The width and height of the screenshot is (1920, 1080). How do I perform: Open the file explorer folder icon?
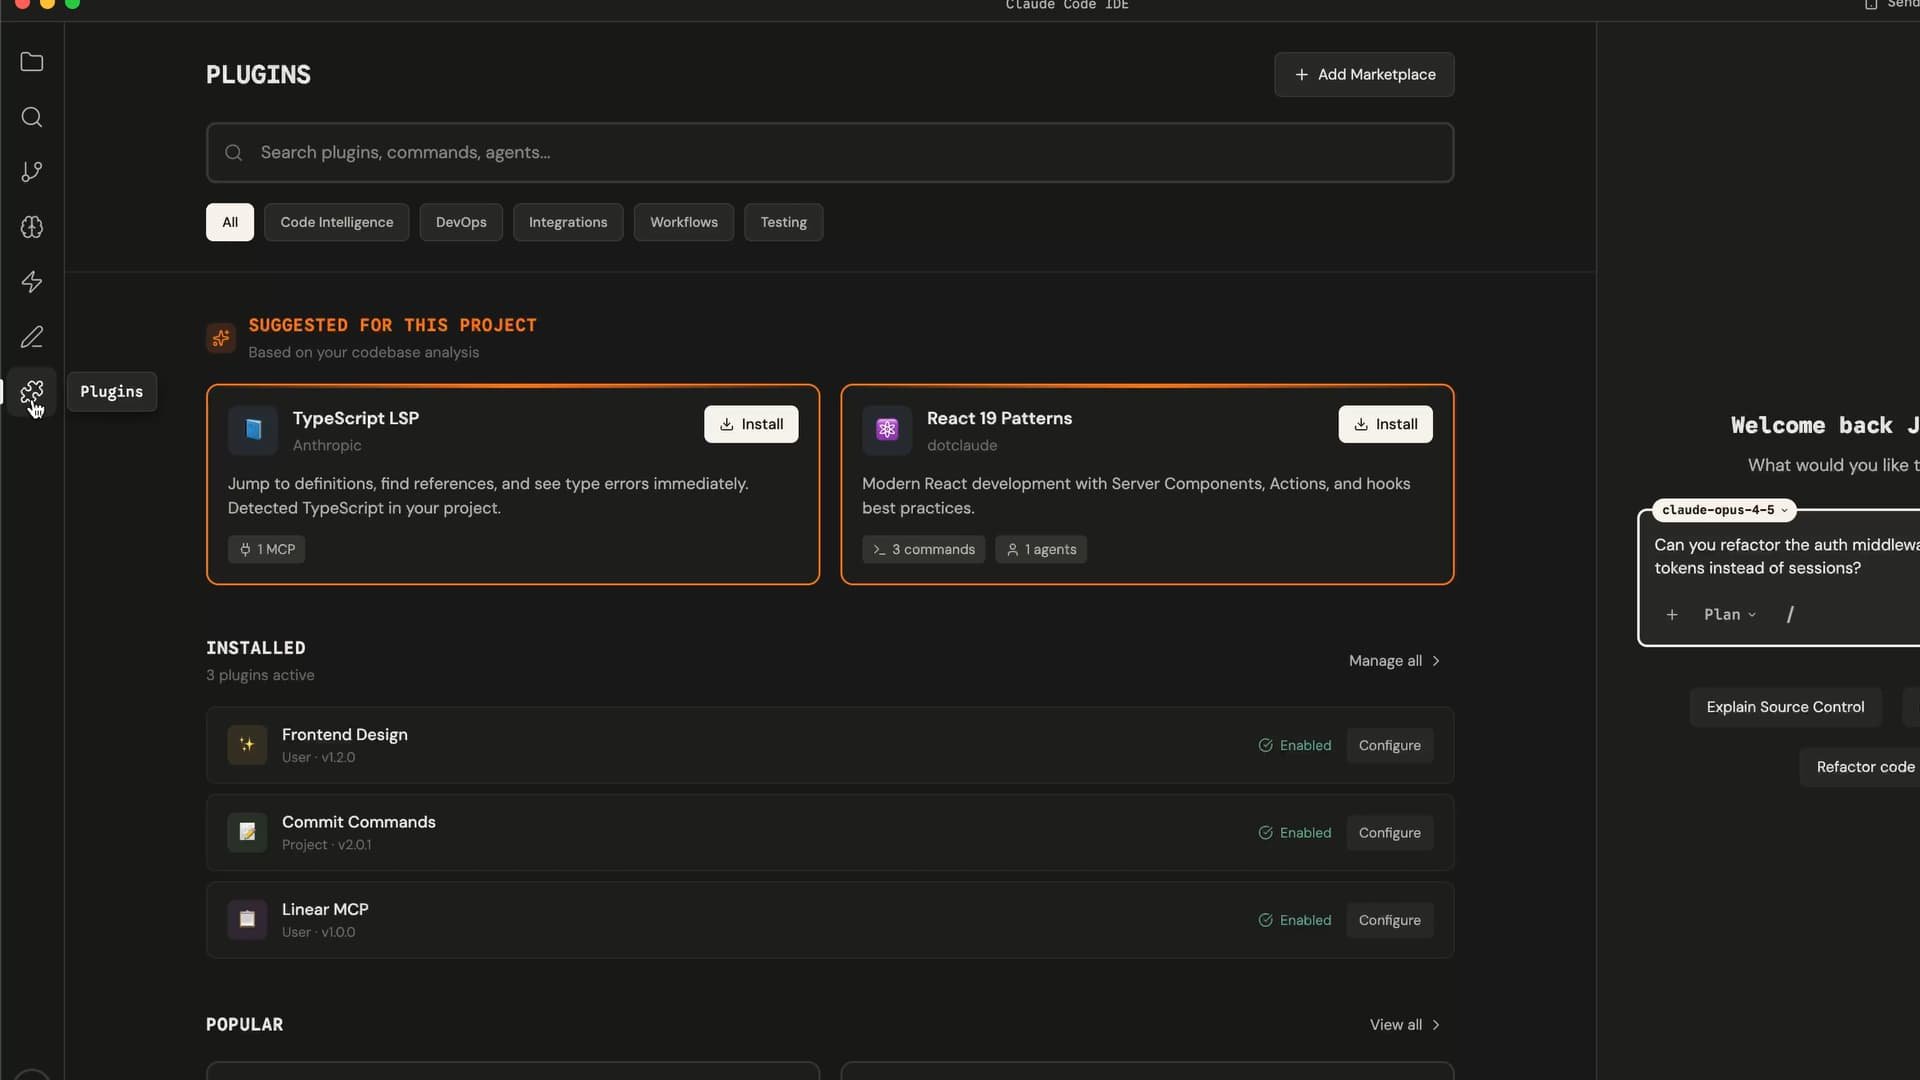[32, 62]
